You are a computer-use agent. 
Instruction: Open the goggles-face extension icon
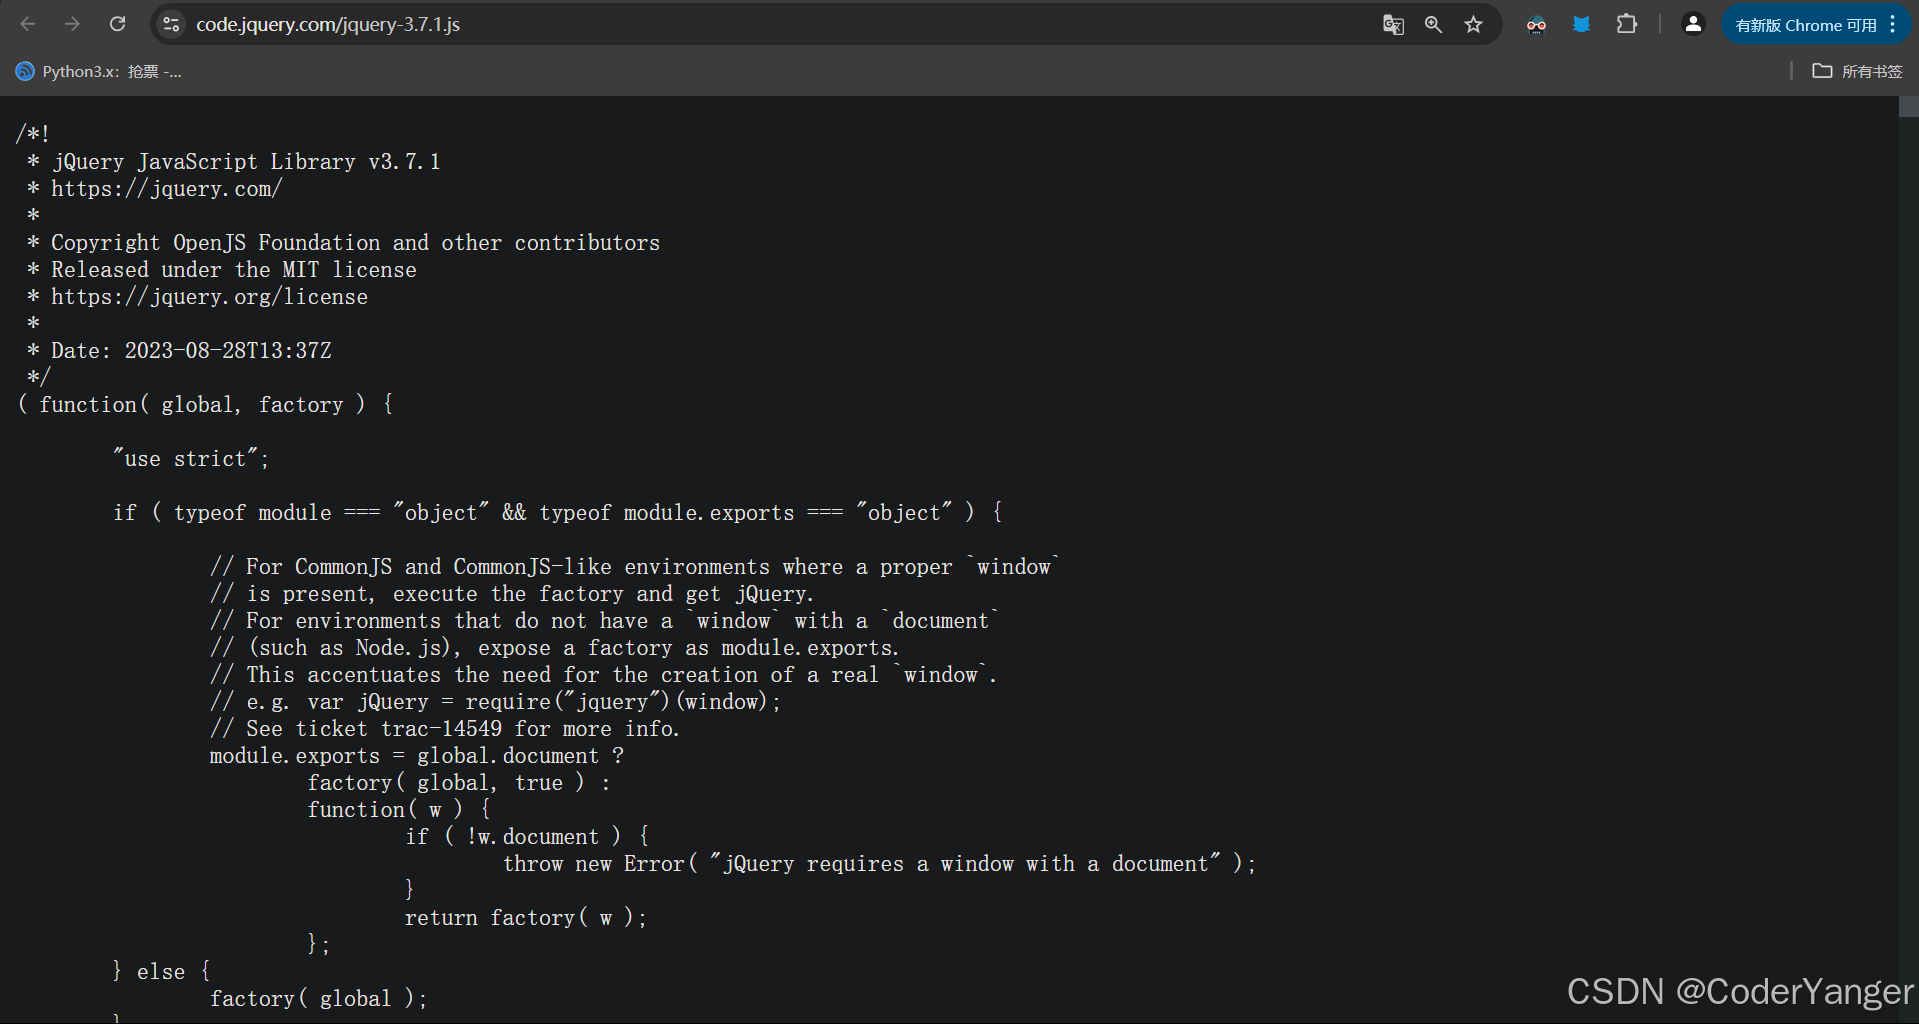point(1536,25)
